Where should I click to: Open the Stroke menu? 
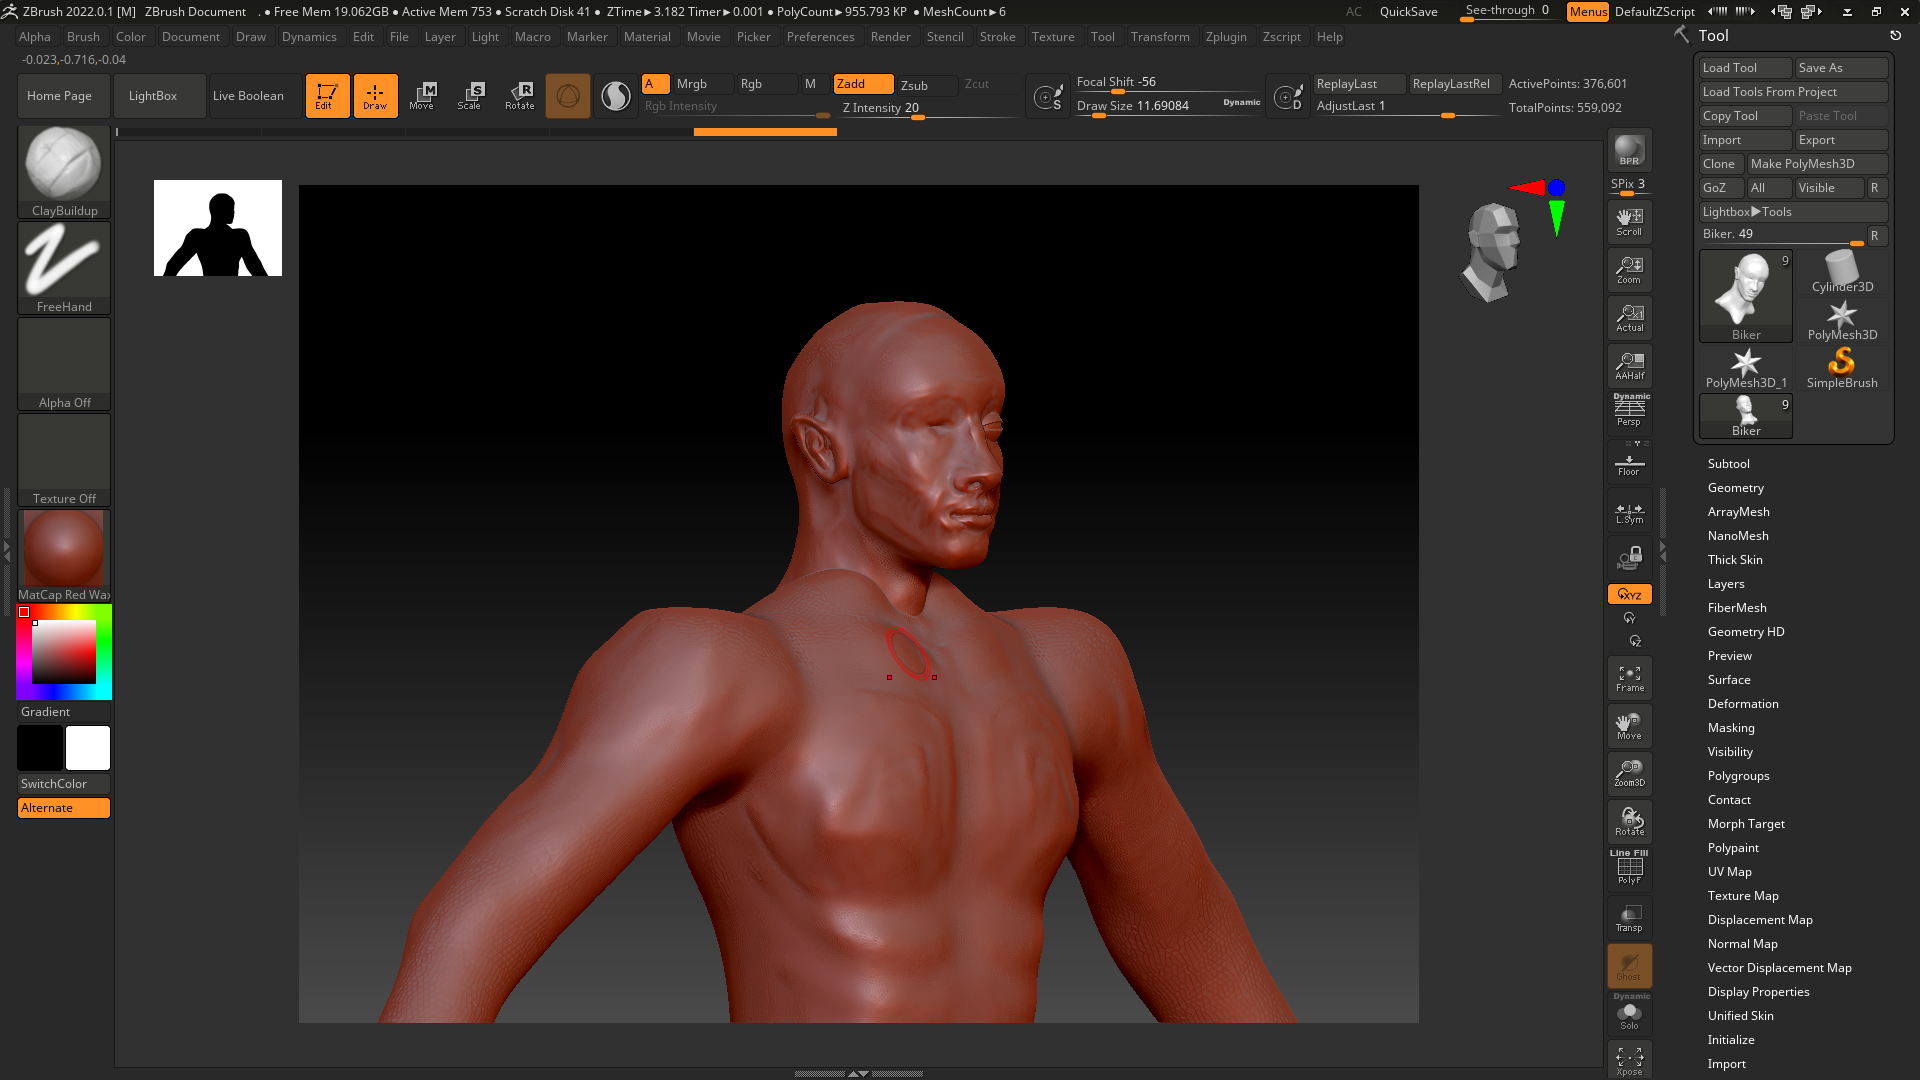pos(996,37)
